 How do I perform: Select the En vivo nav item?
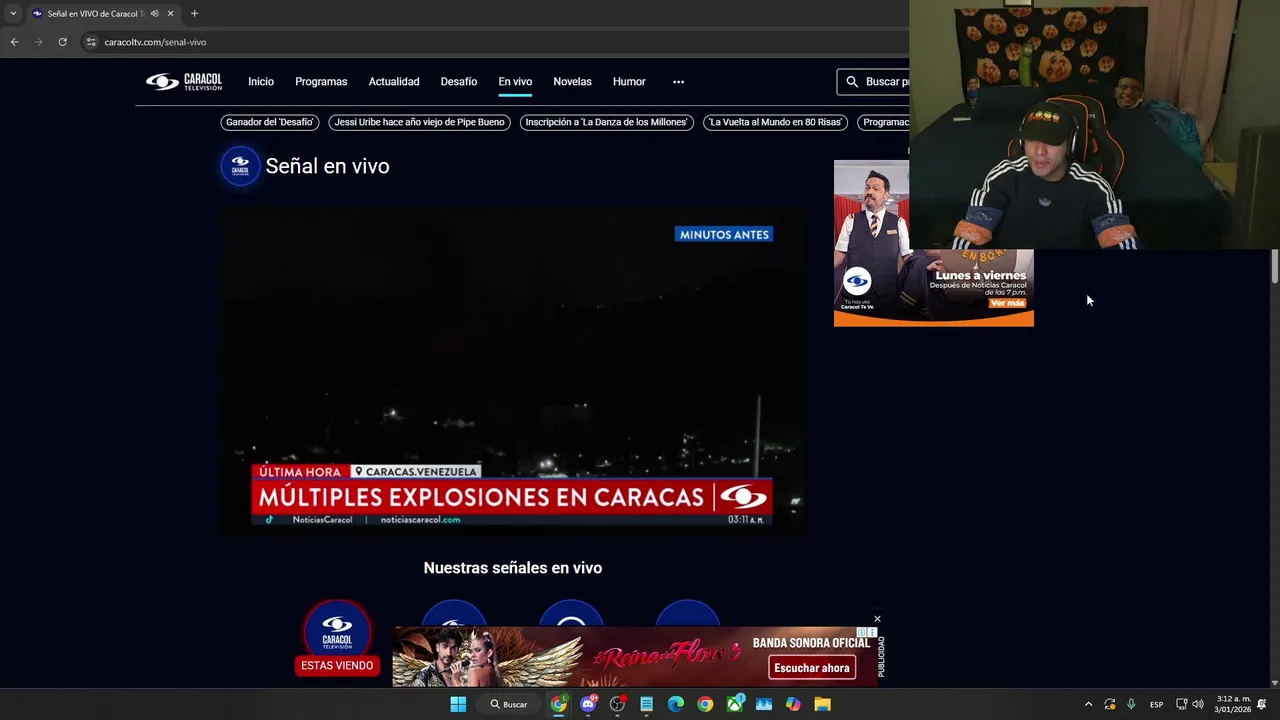(x=515, y=82)
